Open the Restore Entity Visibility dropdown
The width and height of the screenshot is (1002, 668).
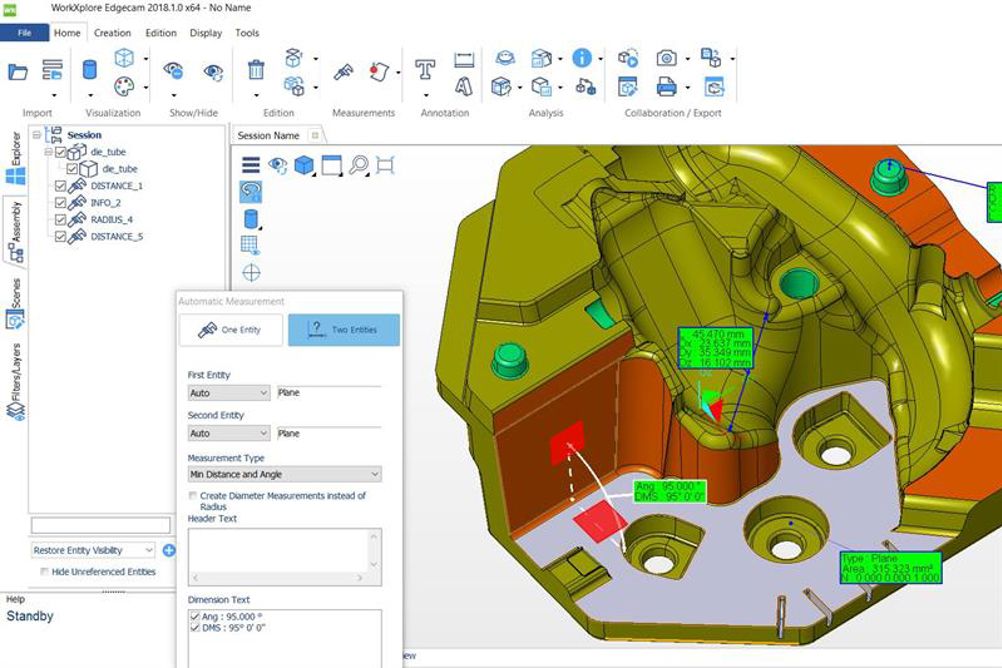(x=93, y=550)
